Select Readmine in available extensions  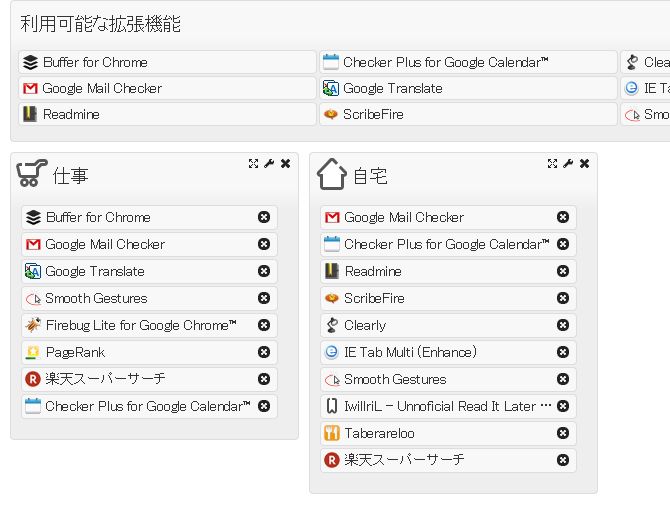click(167, 114)
